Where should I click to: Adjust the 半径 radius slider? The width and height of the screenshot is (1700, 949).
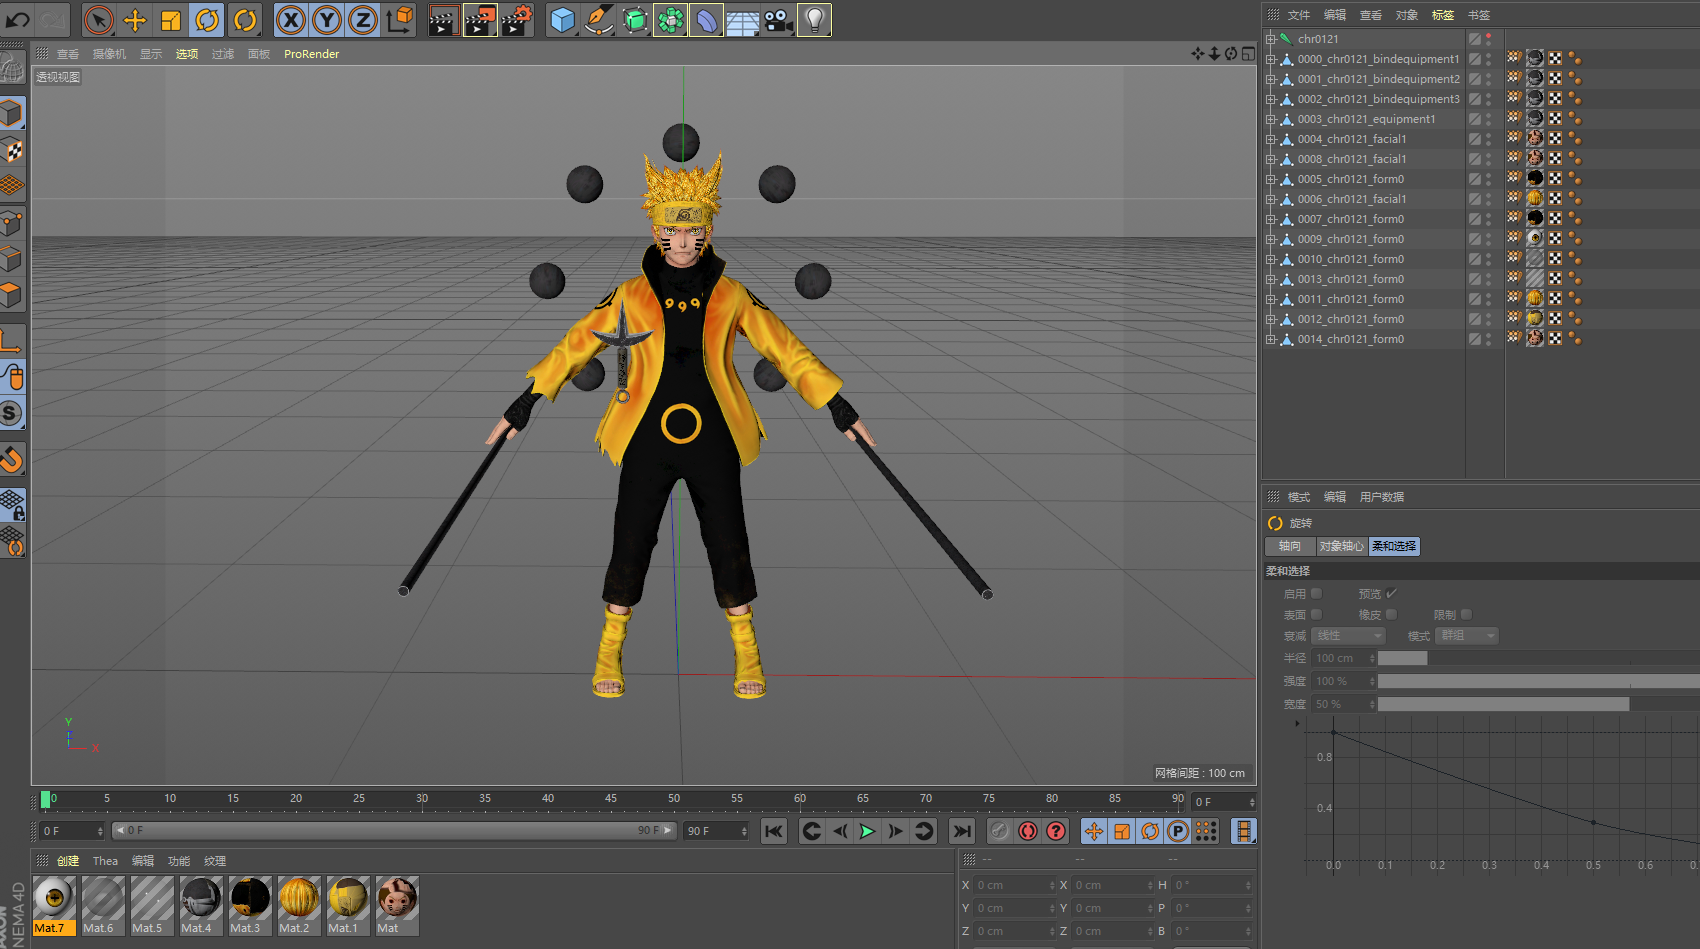(x=1538, y=658)
